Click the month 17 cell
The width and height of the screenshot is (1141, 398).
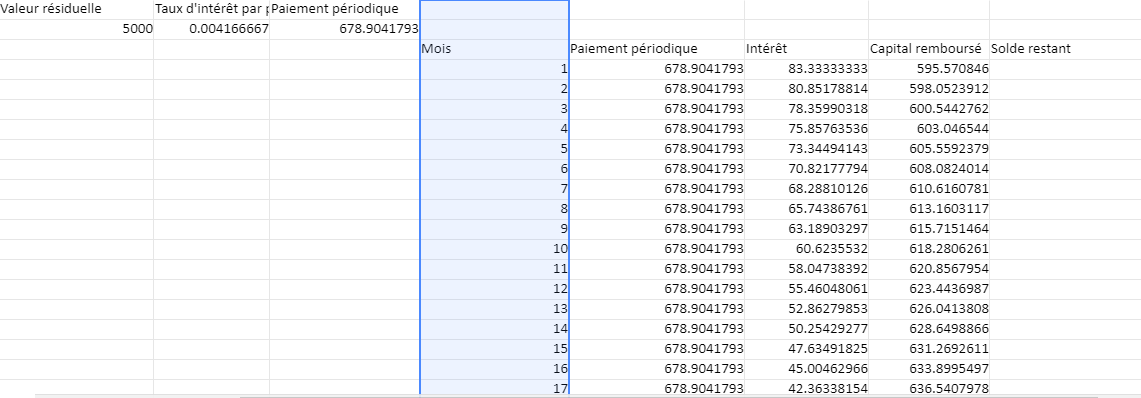click(494, 389)
